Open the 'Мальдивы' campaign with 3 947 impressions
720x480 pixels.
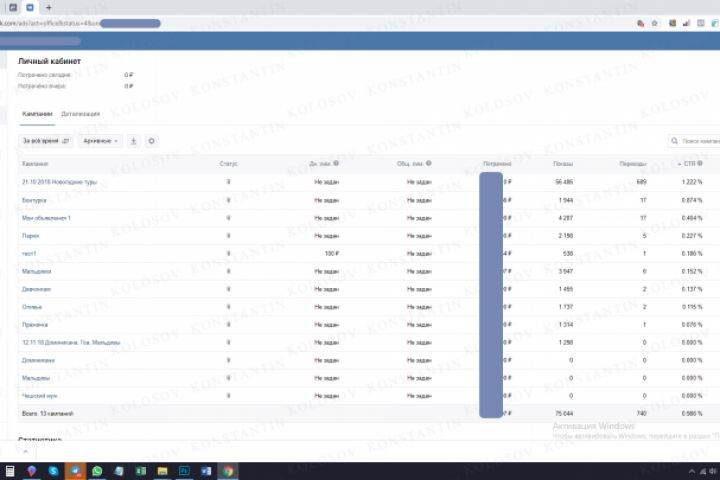(x=36, y=271)
